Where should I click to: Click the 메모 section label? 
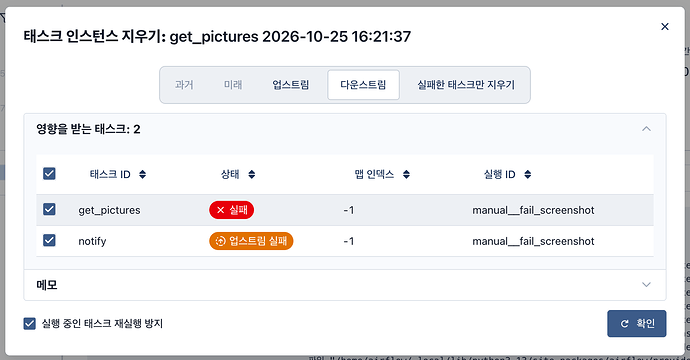tap(47, 285)
